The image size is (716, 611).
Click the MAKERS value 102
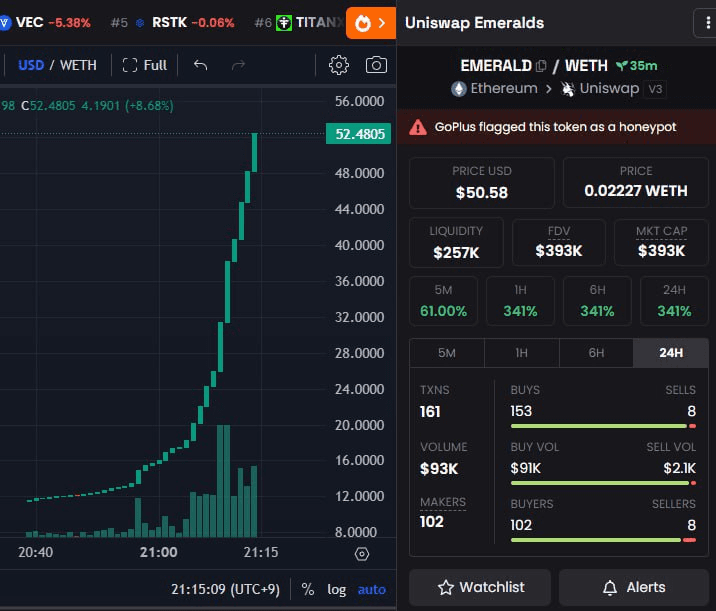tap(432, 522)
